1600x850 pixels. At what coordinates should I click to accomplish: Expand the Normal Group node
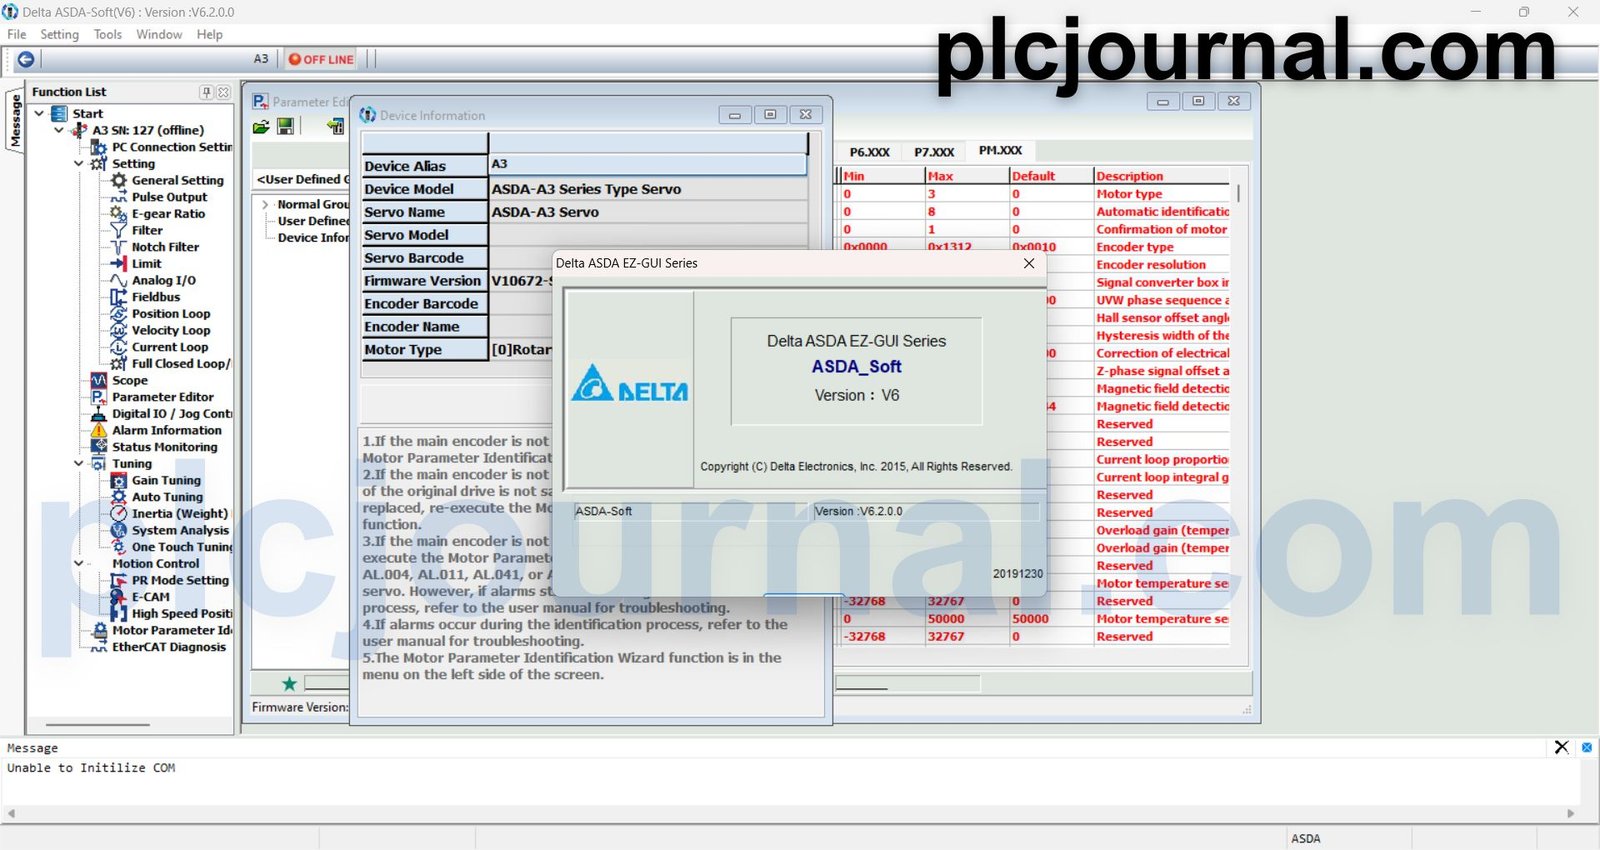266,205
